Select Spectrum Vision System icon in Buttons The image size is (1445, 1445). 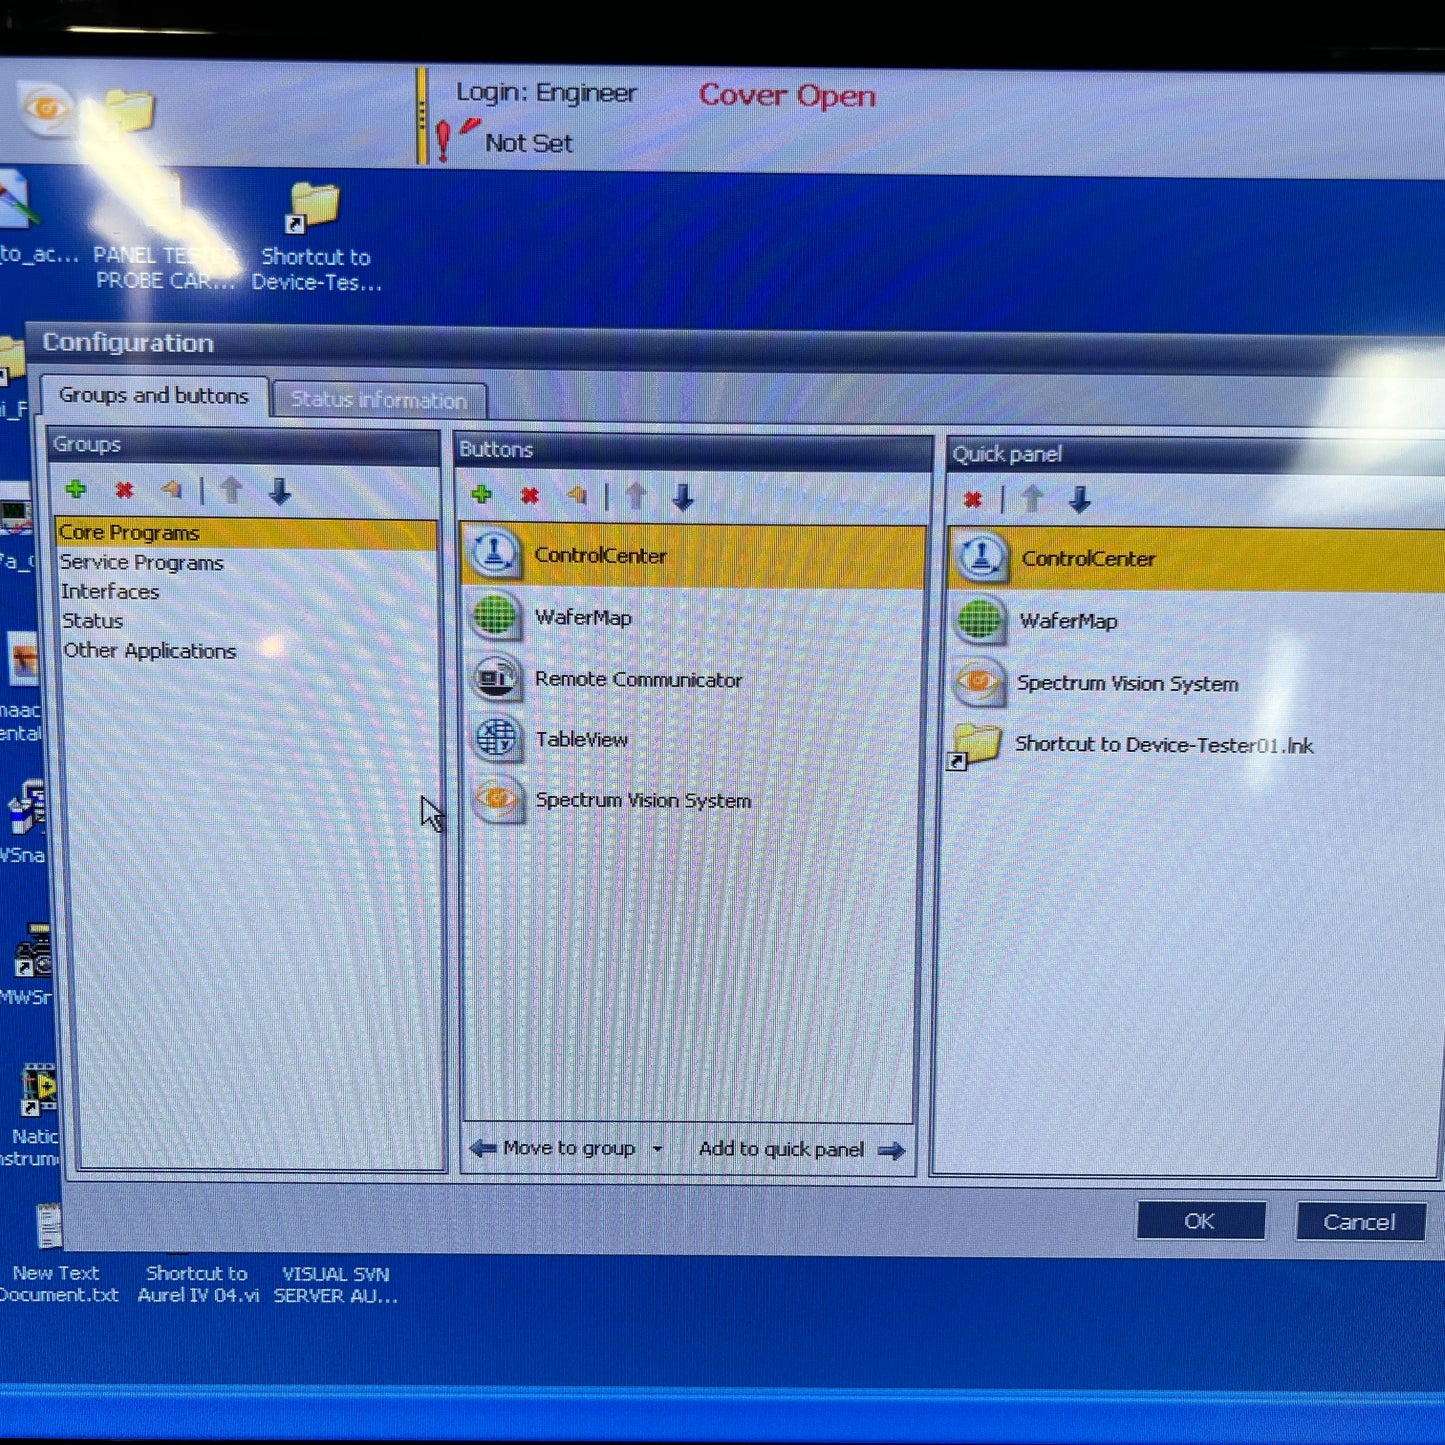497,799
